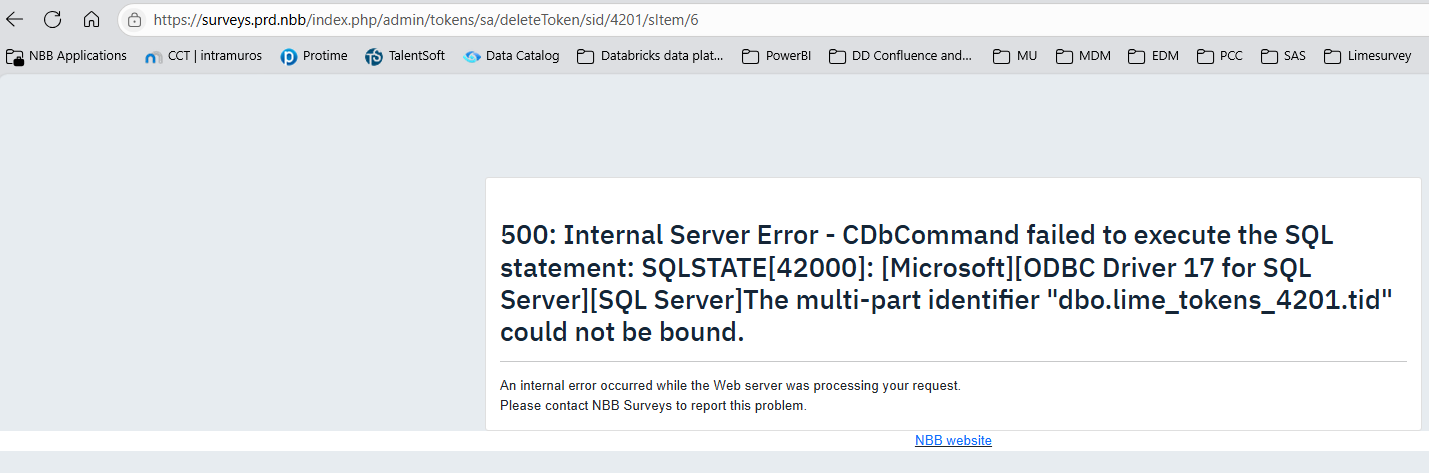Open the CCT | intramuros bookmark
This screenshot has width=1429, height=473.
[204, 56]
